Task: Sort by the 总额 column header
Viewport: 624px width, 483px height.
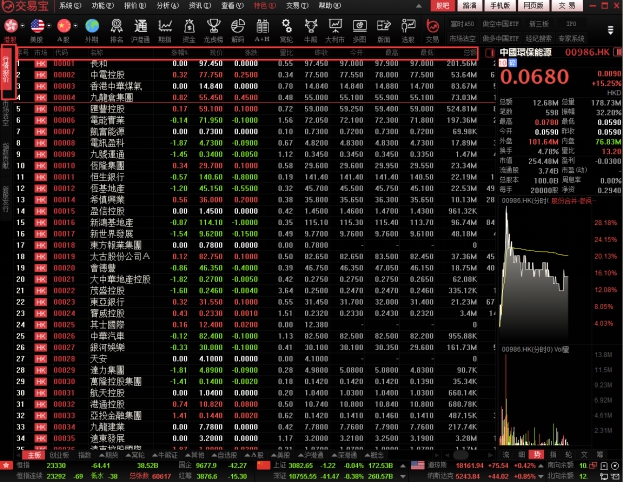Action: [469, 51]
